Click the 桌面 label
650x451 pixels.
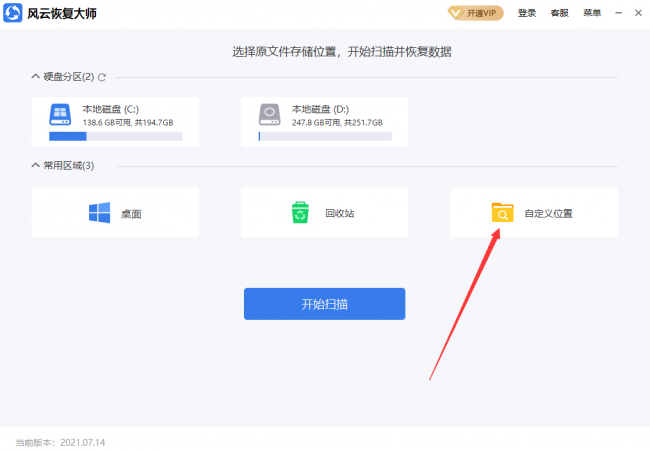[x=131, y=214]
